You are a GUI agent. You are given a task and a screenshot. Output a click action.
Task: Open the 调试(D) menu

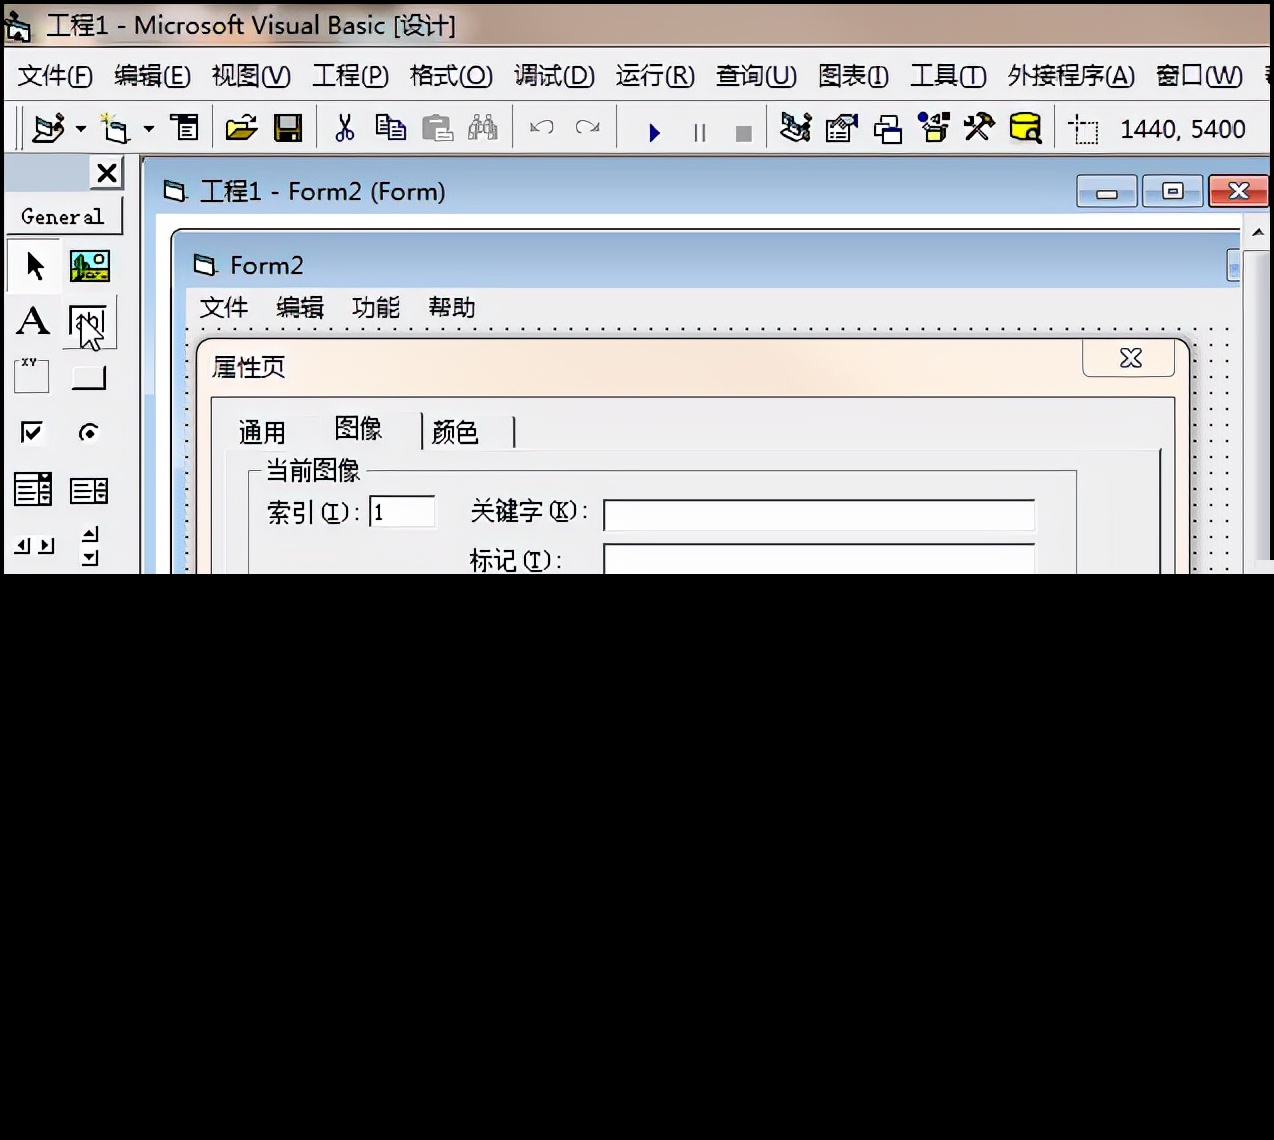click(x=554, y=76)
